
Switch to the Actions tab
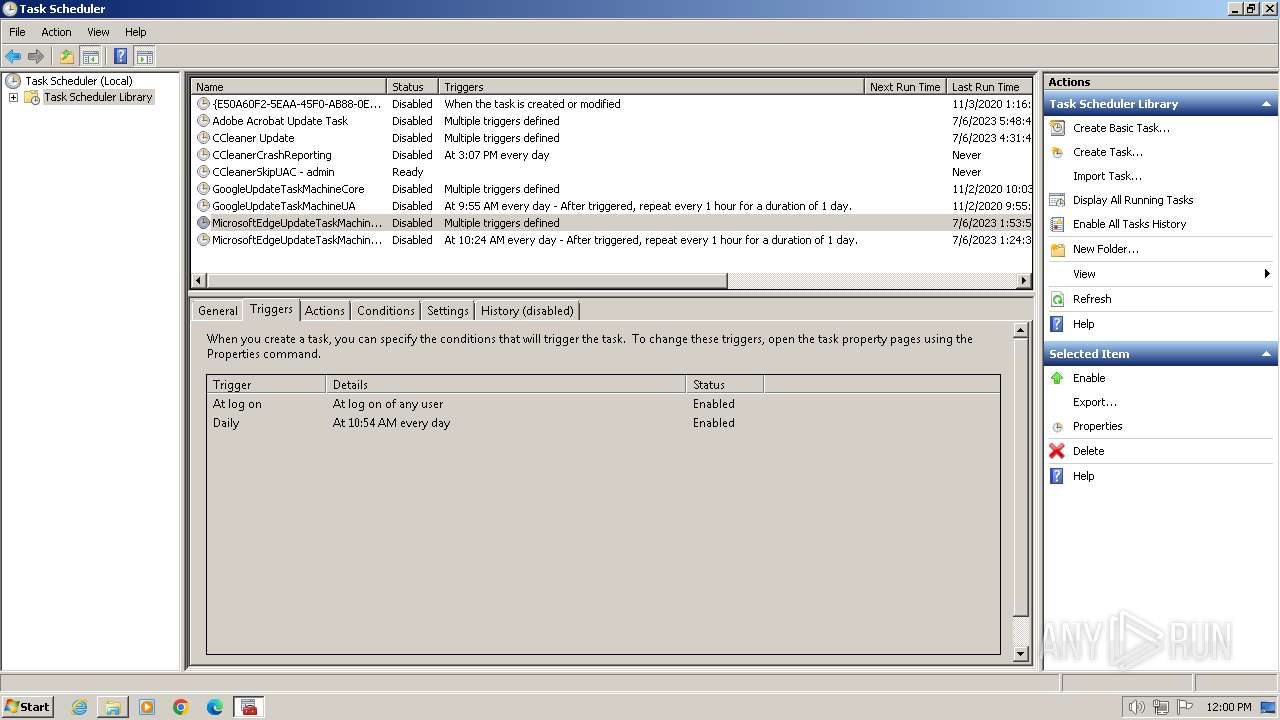324,311
